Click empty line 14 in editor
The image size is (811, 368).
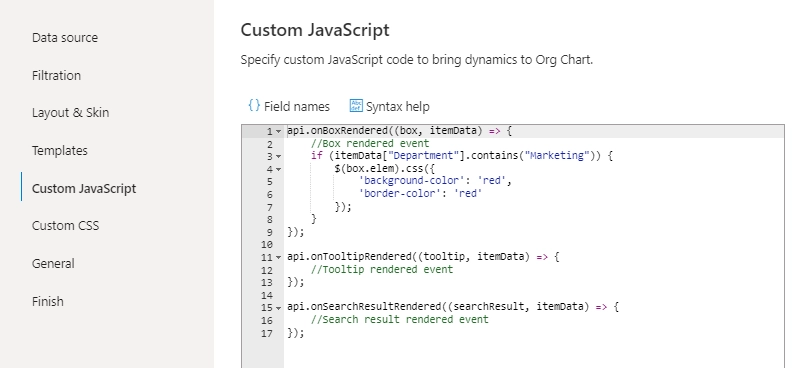tap(534, 295)
